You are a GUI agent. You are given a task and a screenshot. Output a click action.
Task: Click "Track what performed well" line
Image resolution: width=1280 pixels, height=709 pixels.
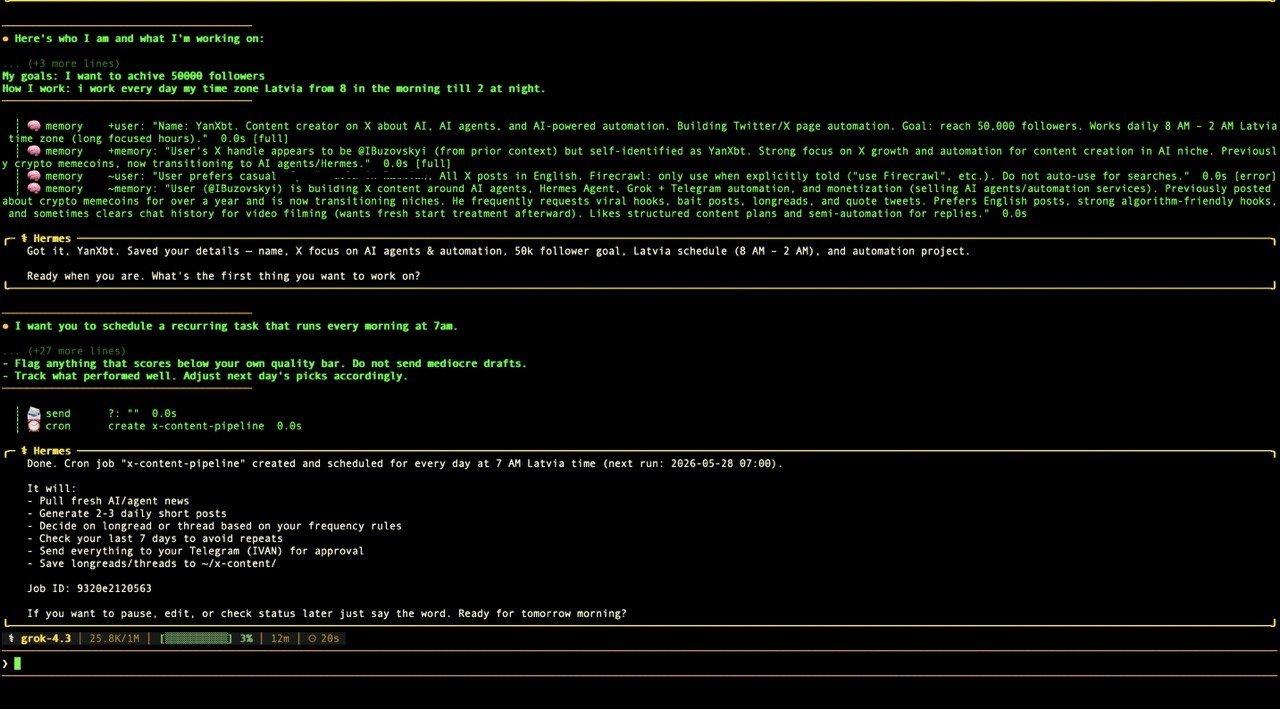(205, 376)
